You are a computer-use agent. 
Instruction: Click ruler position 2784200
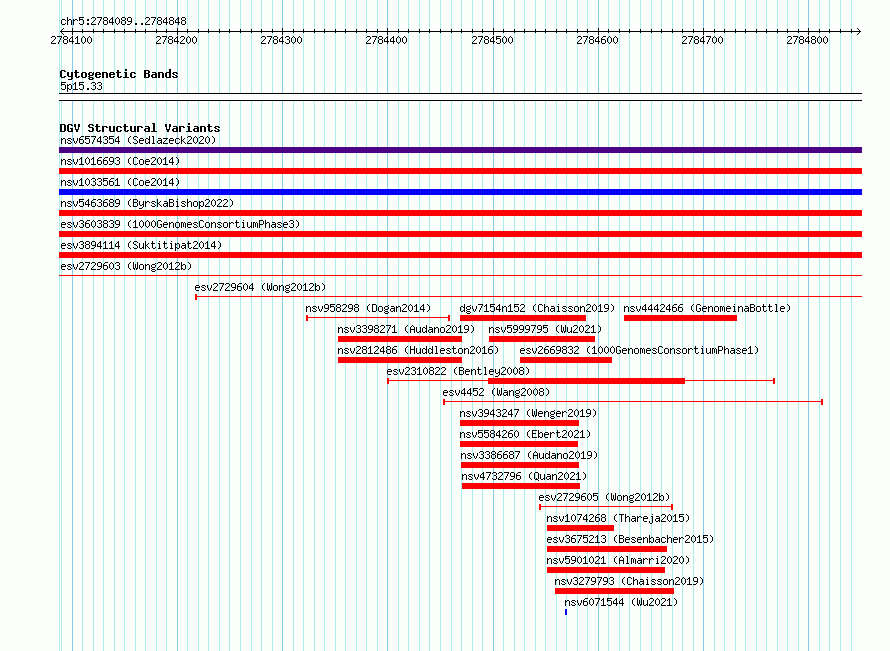(x=177, y=40)
